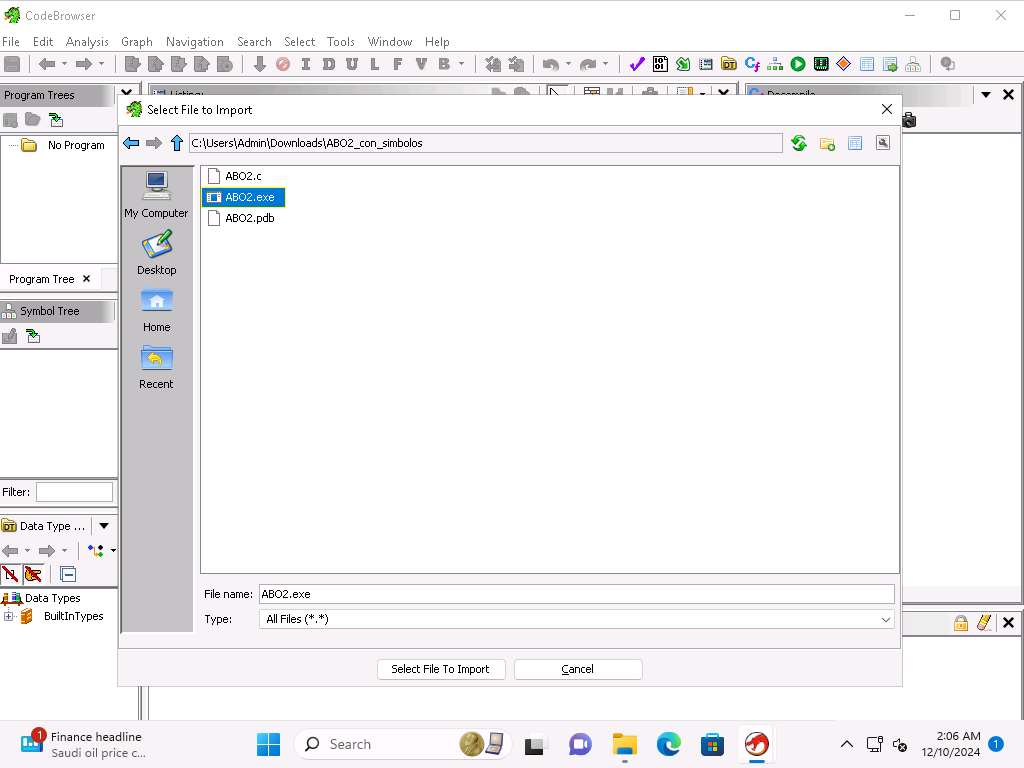Cancel the import file dialog
The height and width of the screenshot is (768, 1024).
point(577,669)
